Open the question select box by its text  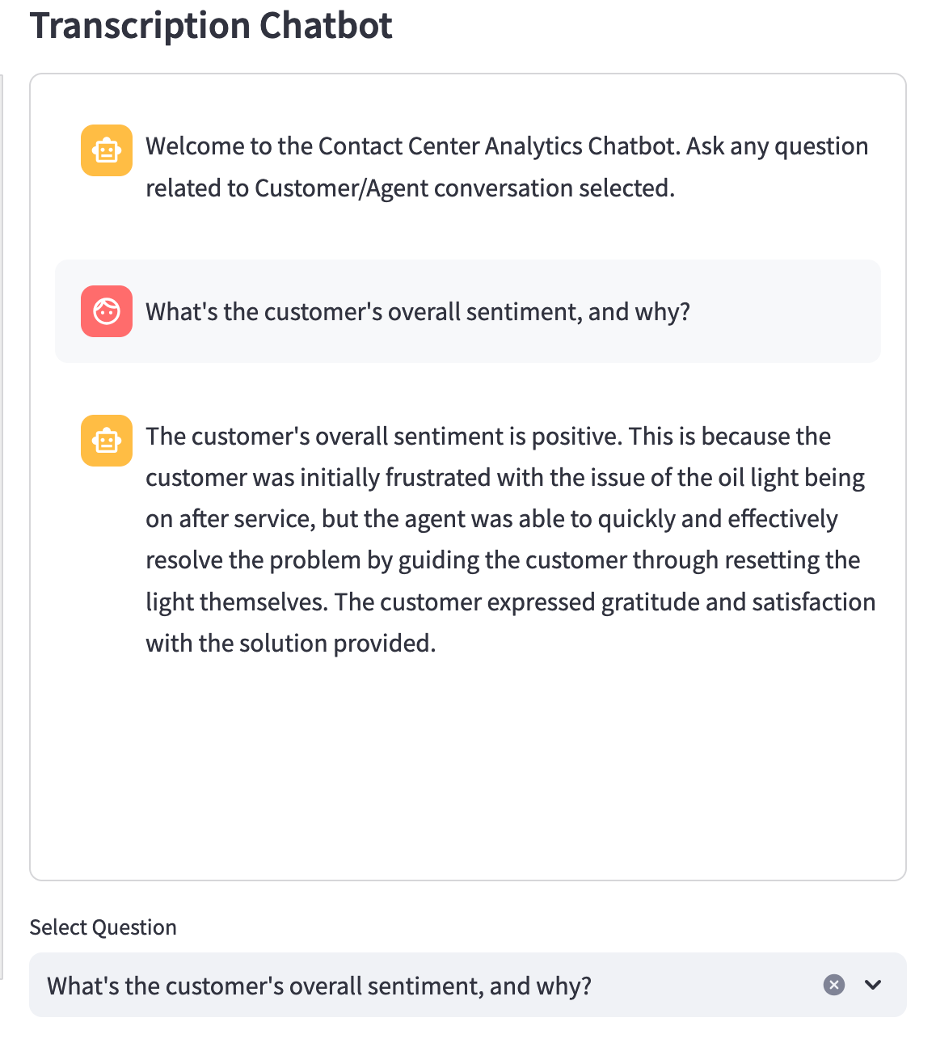pos(320,986)
